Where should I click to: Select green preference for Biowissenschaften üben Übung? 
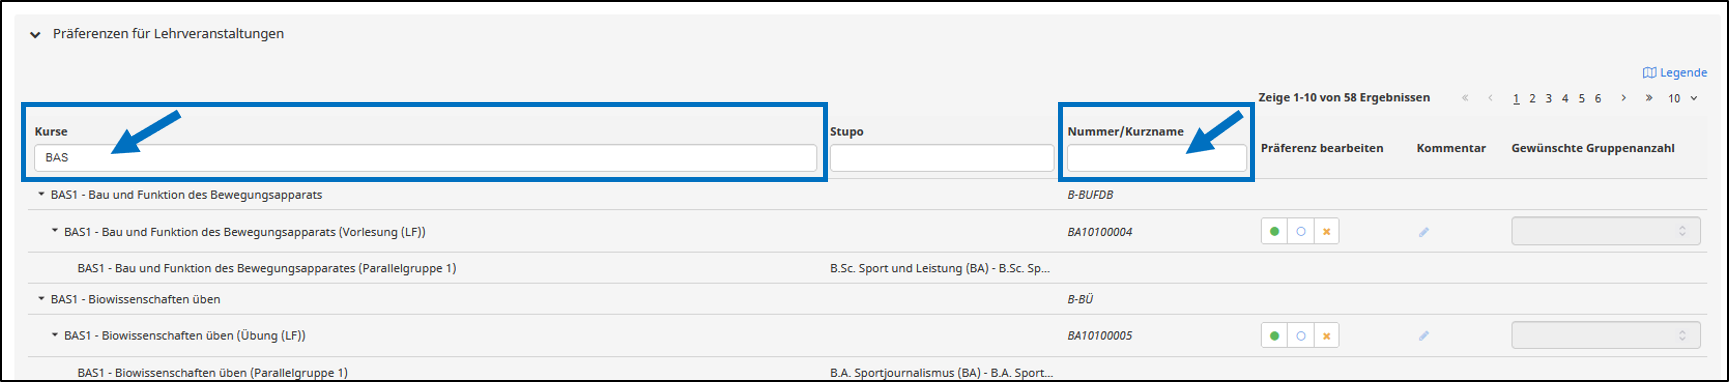click(1274, 336)
